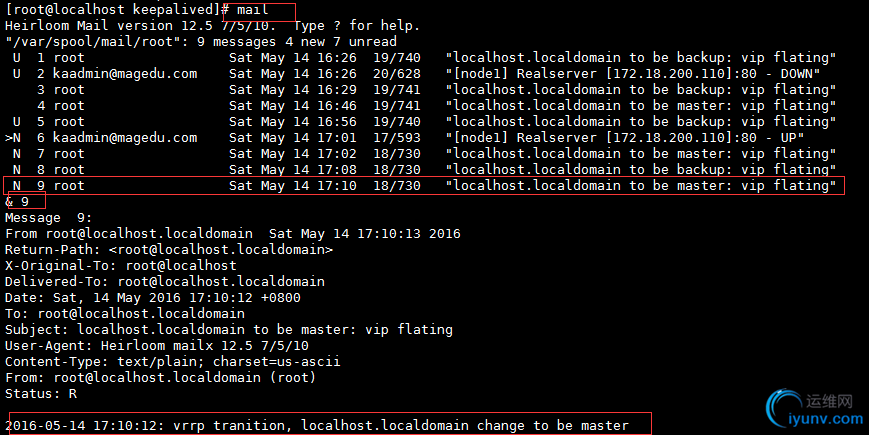Click the Return-Path address line
869x435 pixels.
tap(169, 250)
